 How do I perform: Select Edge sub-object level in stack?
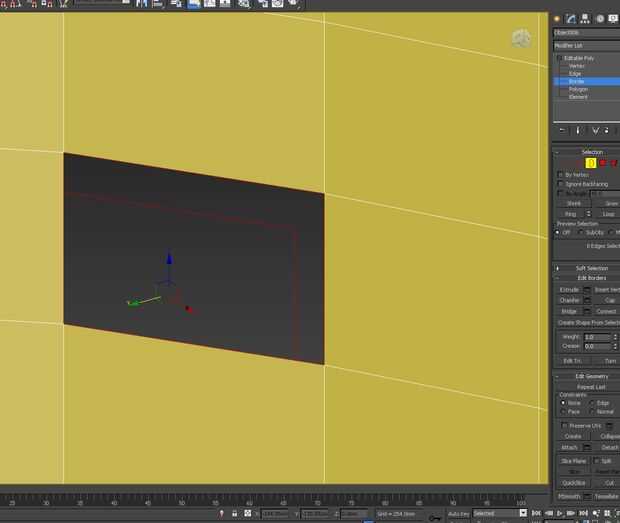[575, 74]
